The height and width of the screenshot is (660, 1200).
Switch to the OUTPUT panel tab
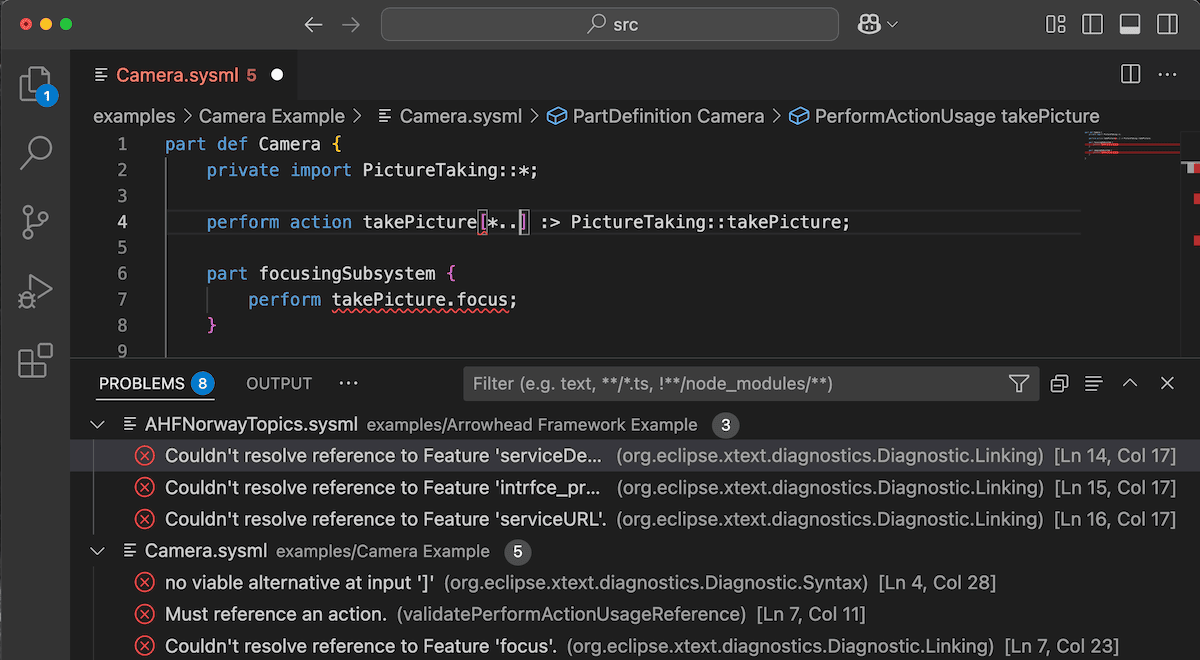[279, 383]
